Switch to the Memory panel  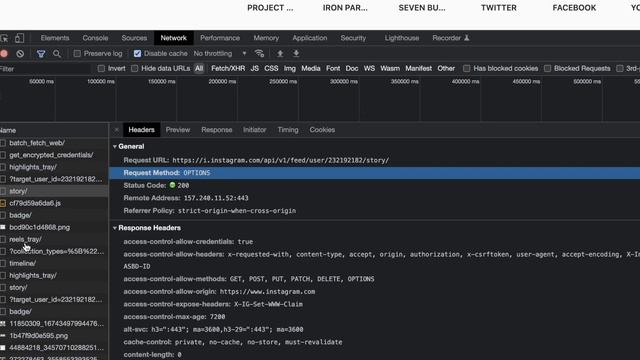click(266, 38)
